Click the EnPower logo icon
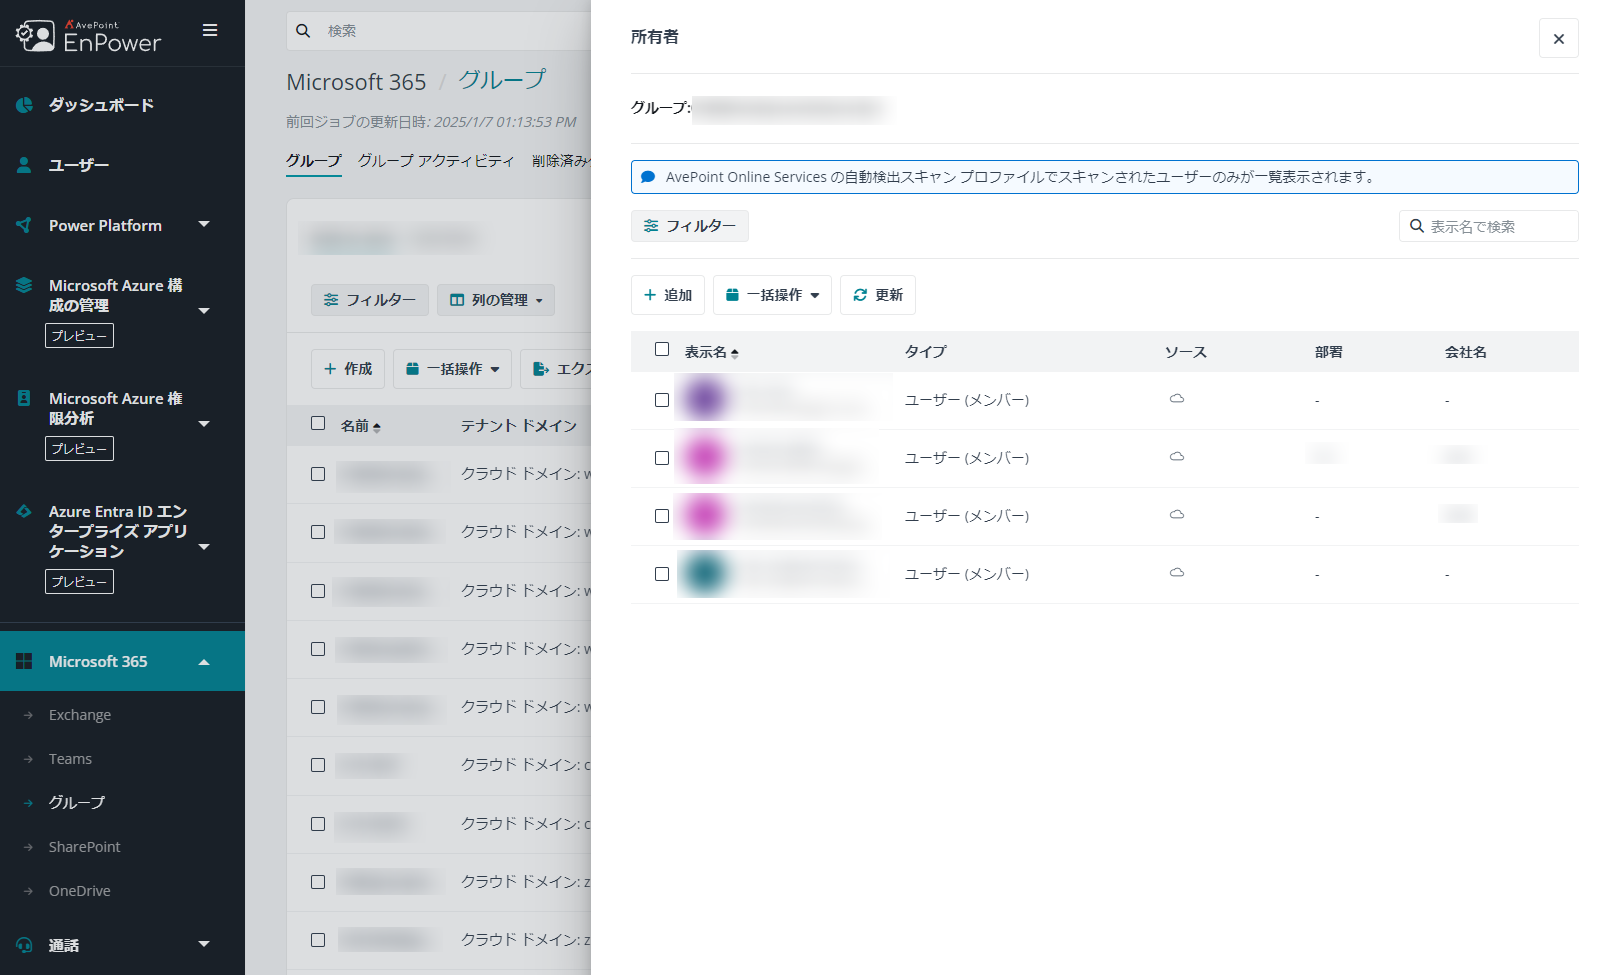 click(35, 36)
